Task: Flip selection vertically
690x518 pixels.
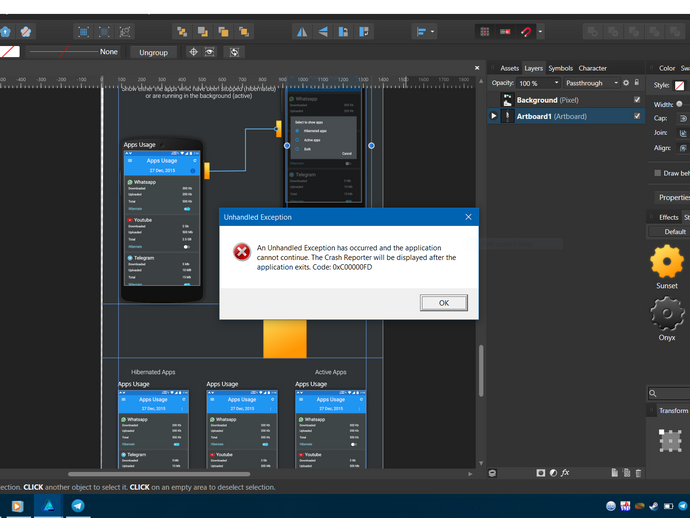Action: click(x=323, y=32)
